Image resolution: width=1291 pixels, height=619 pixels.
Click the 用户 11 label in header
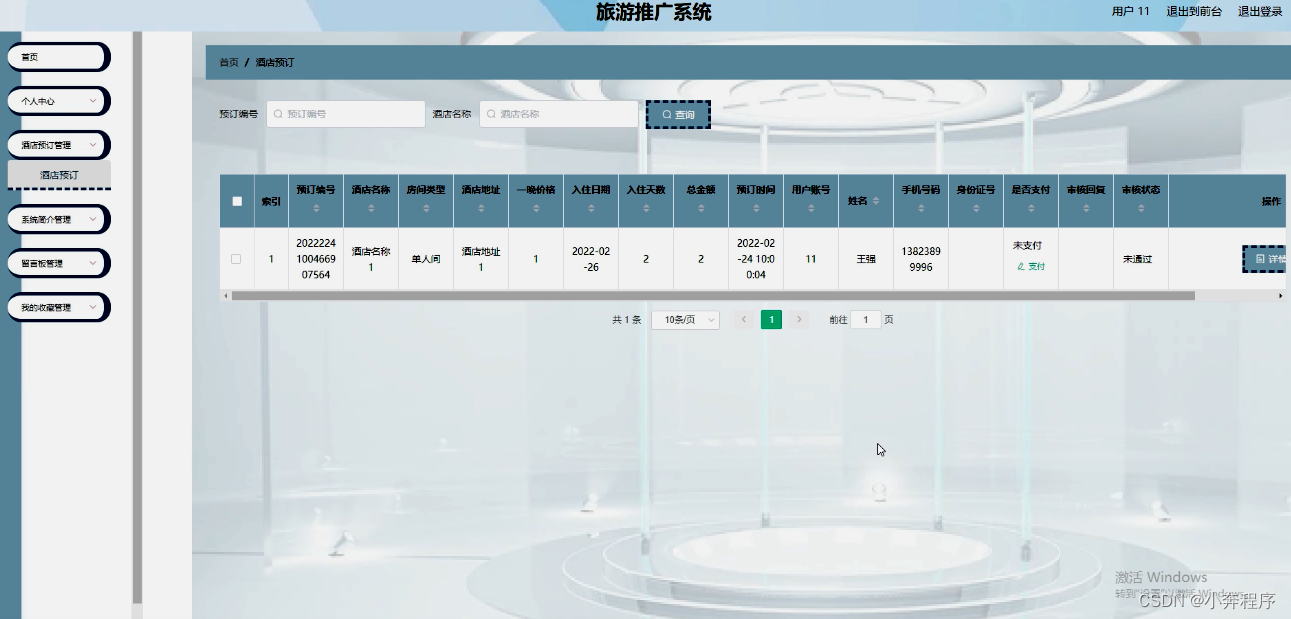tap(1131, 12)
